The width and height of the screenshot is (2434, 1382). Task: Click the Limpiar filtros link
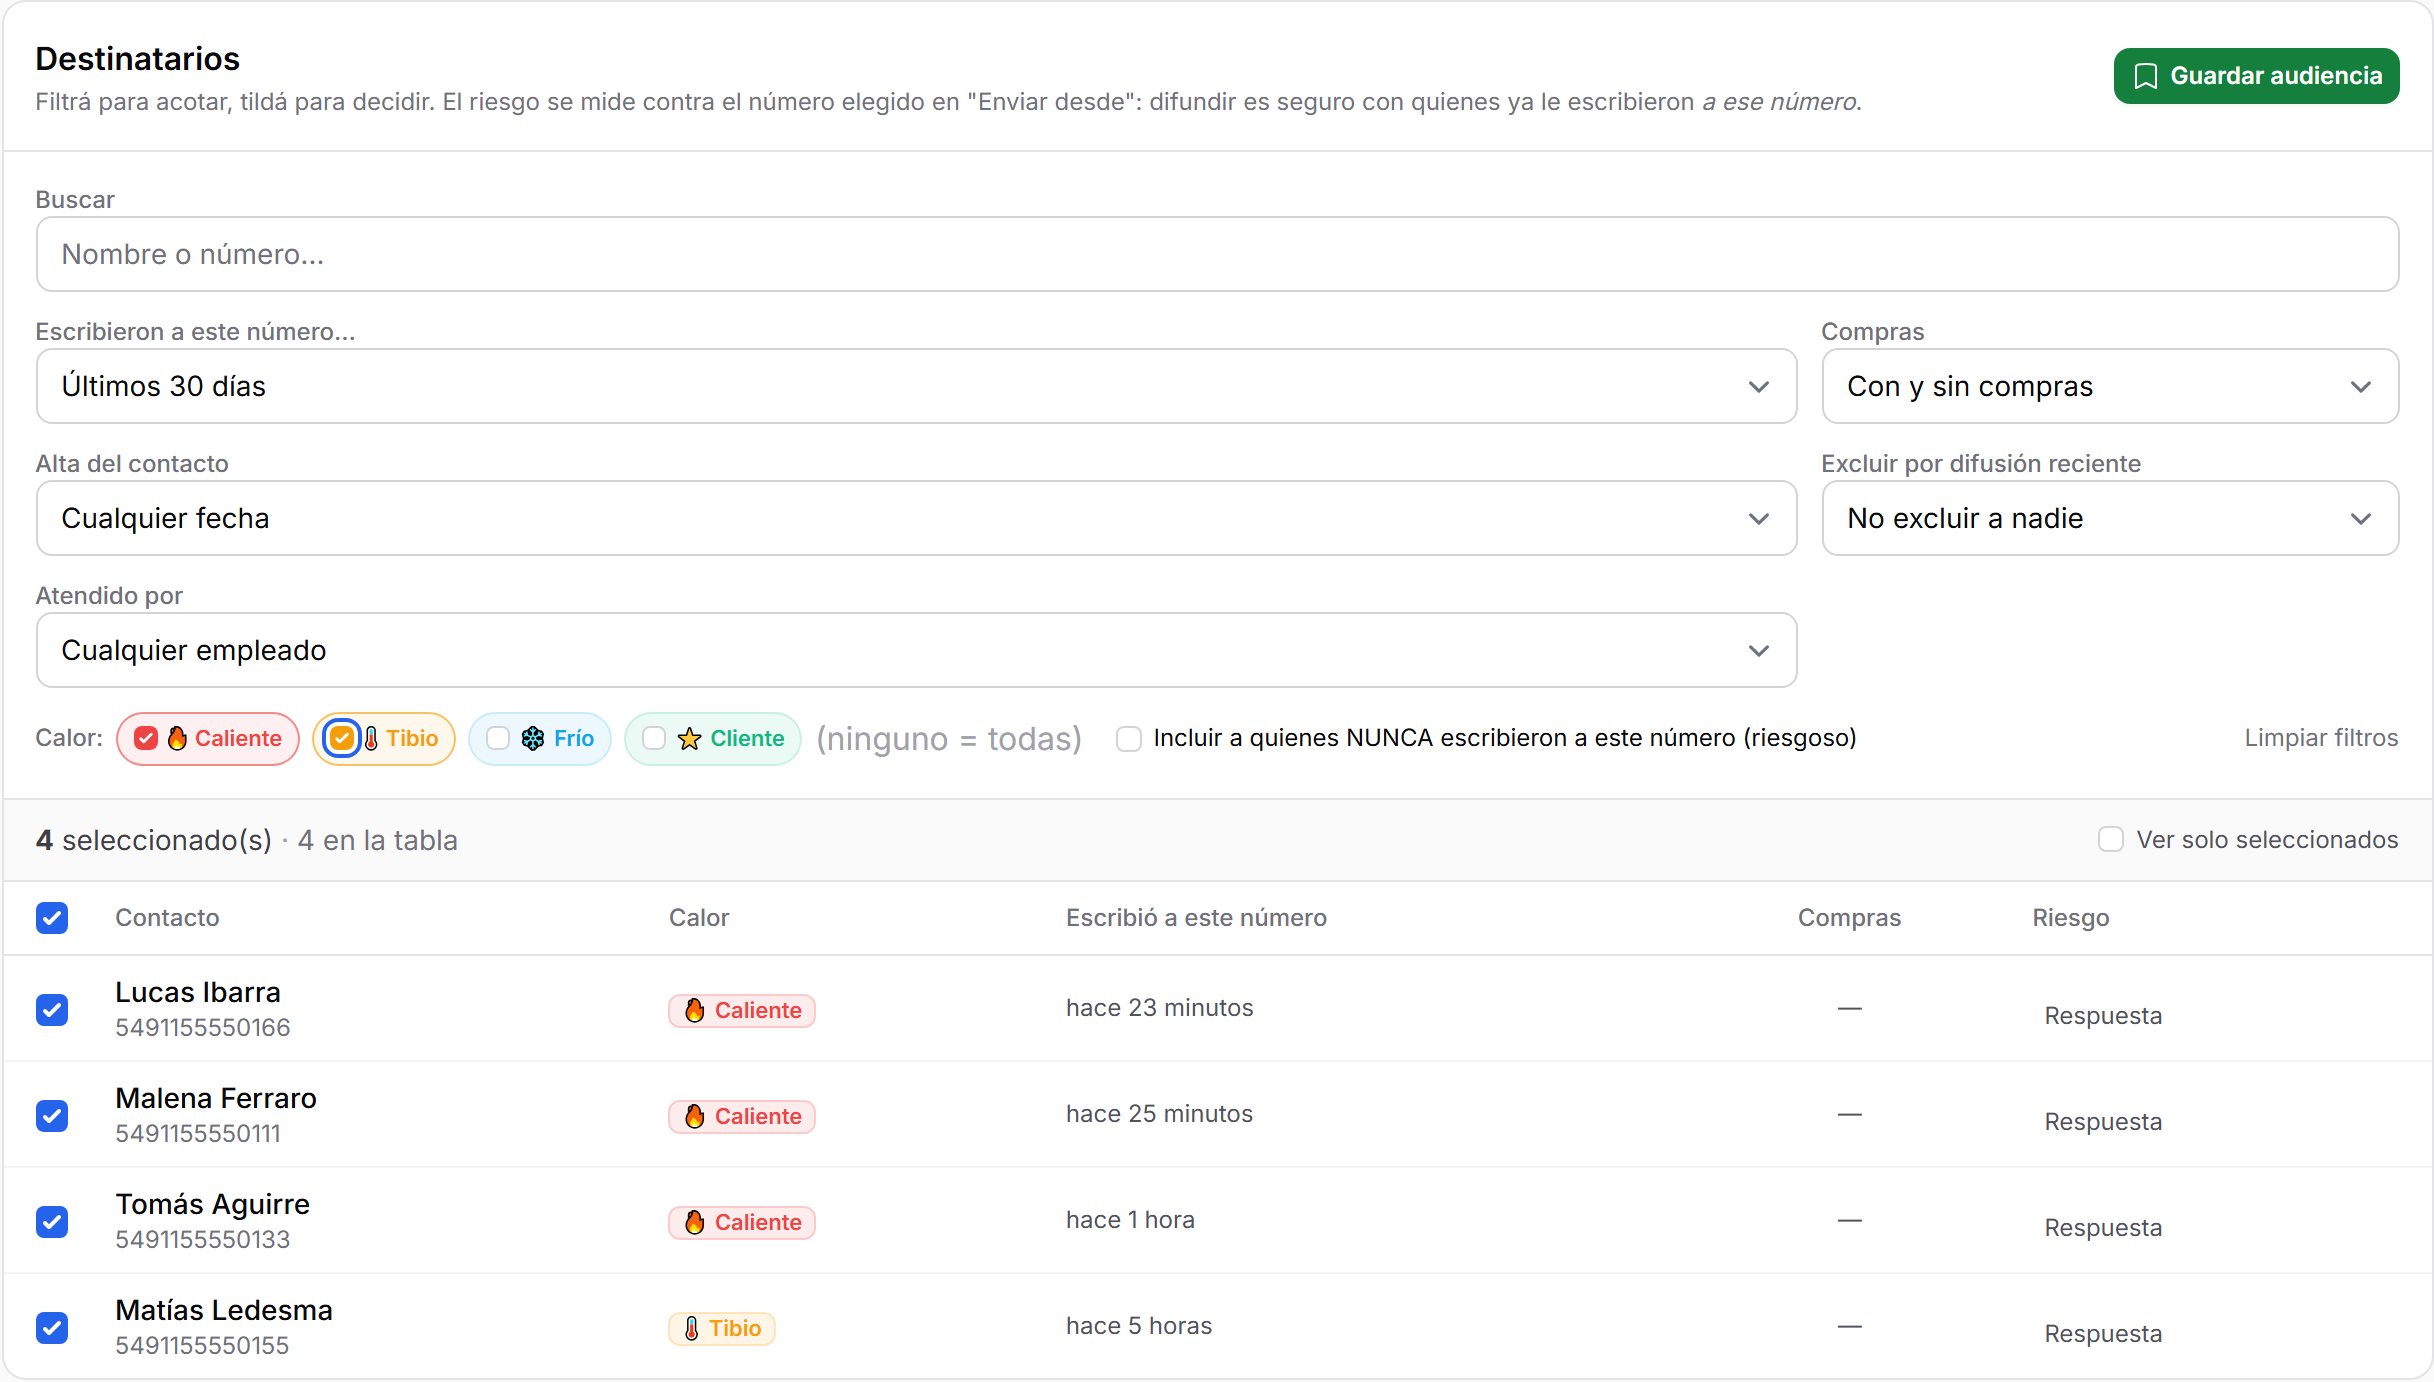click(2321, 738)
